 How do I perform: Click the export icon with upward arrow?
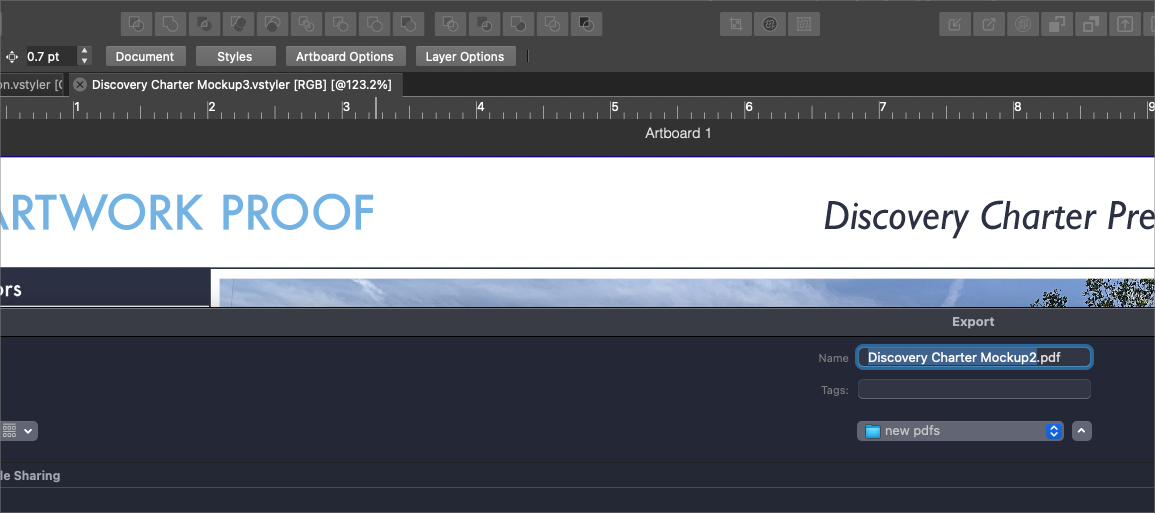(1125, 24)
